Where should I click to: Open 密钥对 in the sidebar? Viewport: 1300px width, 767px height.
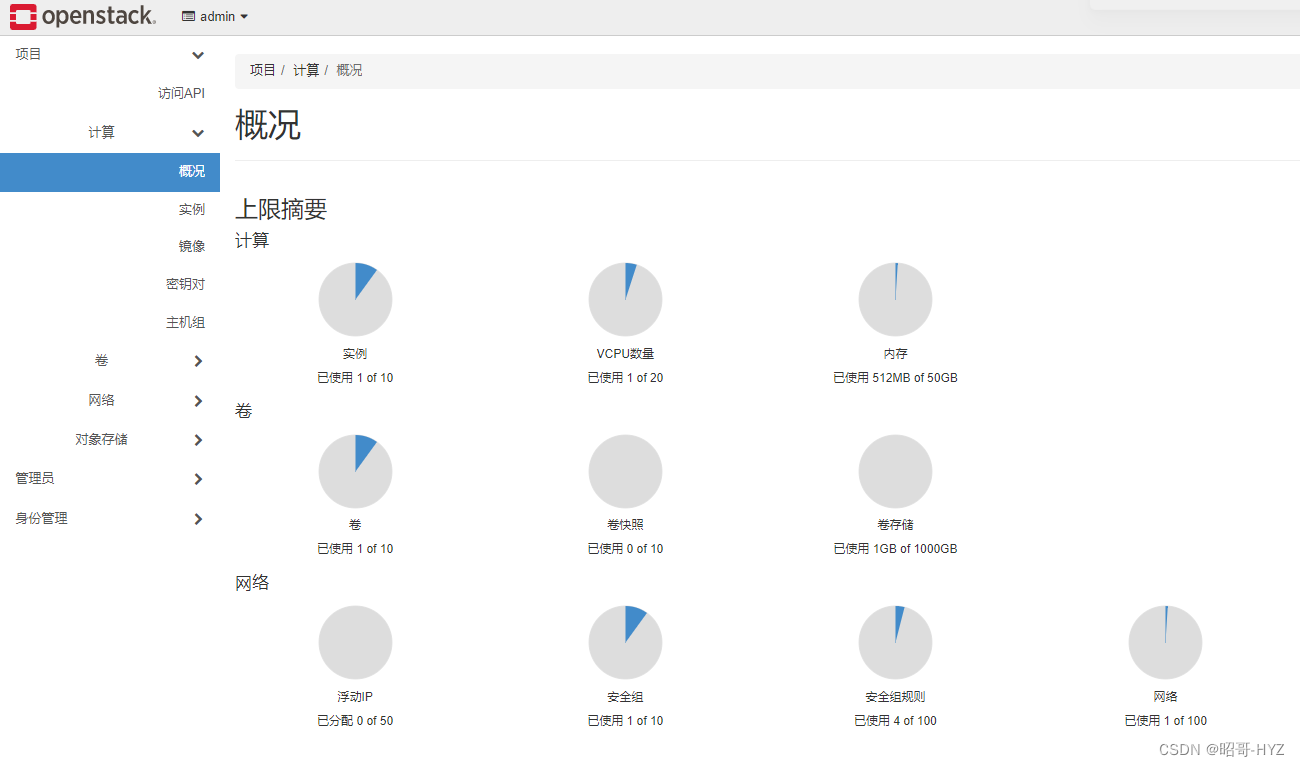tap(185, 284)
